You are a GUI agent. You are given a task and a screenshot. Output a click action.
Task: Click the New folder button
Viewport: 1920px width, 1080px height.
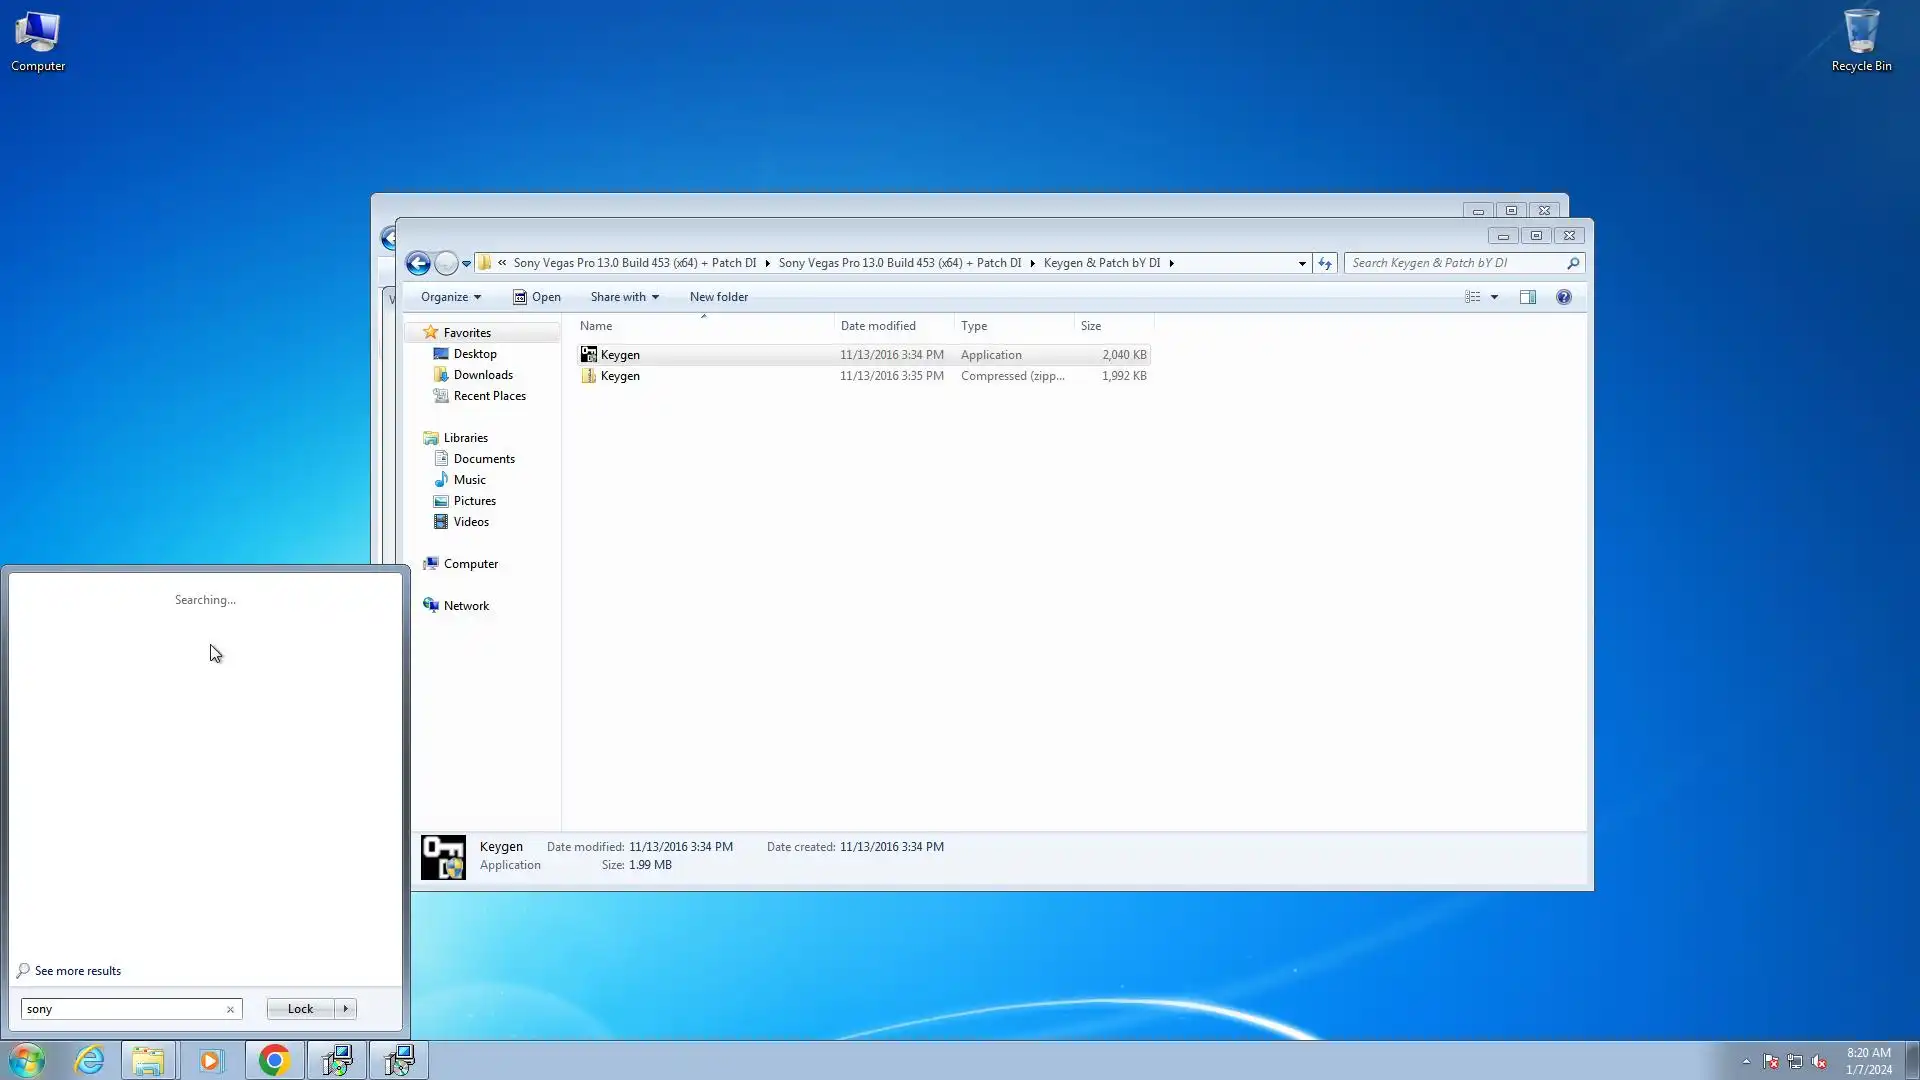(718, 297)
